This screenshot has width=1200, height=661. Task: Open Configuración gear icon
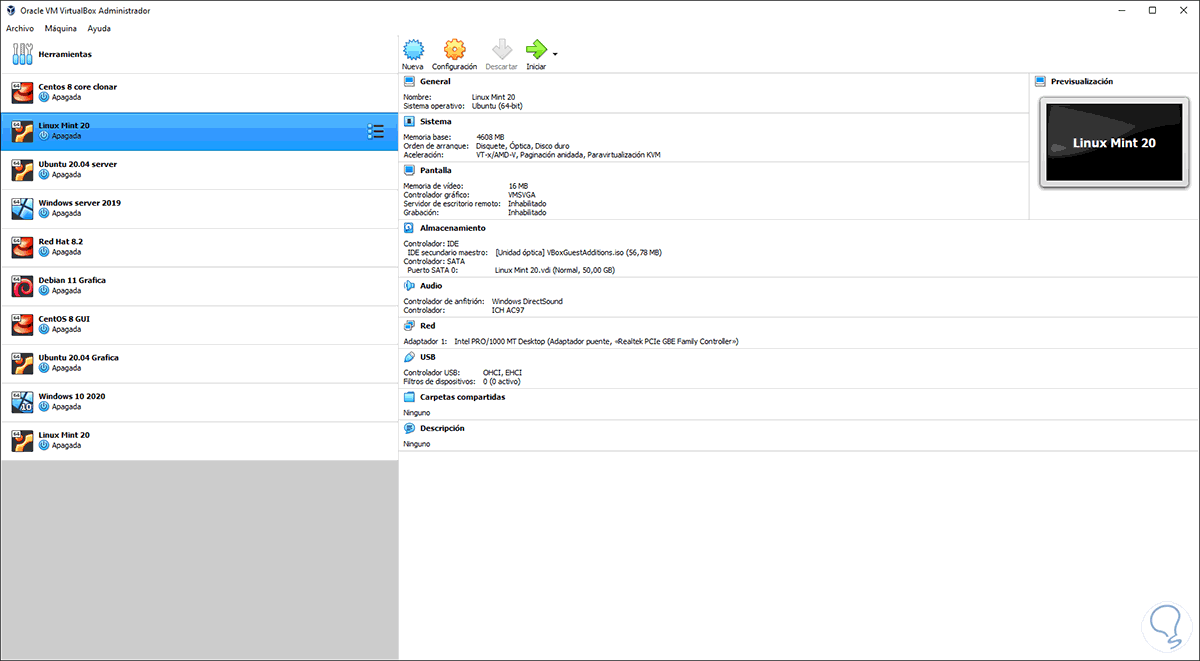[x=454, y=49]
